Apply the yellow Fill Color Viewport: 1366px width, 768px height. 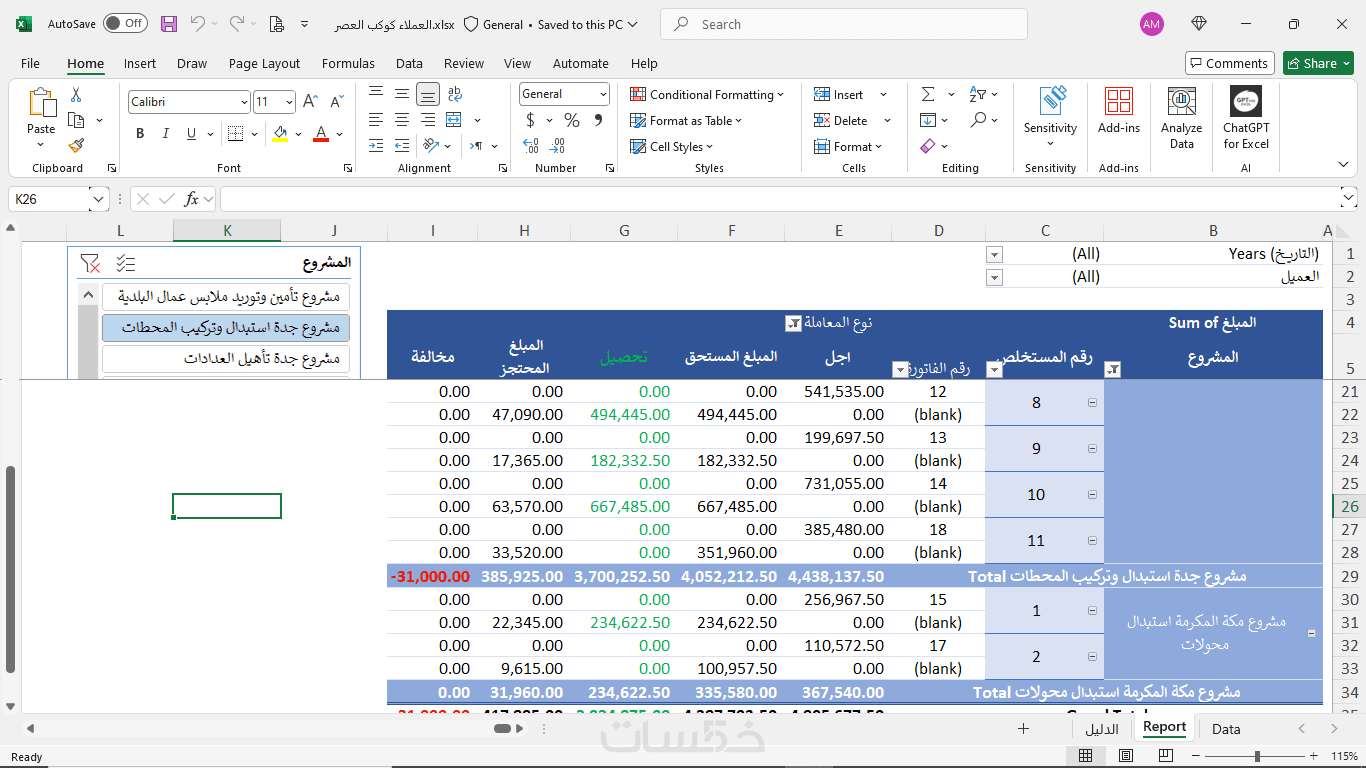click(x=280, y=133)
